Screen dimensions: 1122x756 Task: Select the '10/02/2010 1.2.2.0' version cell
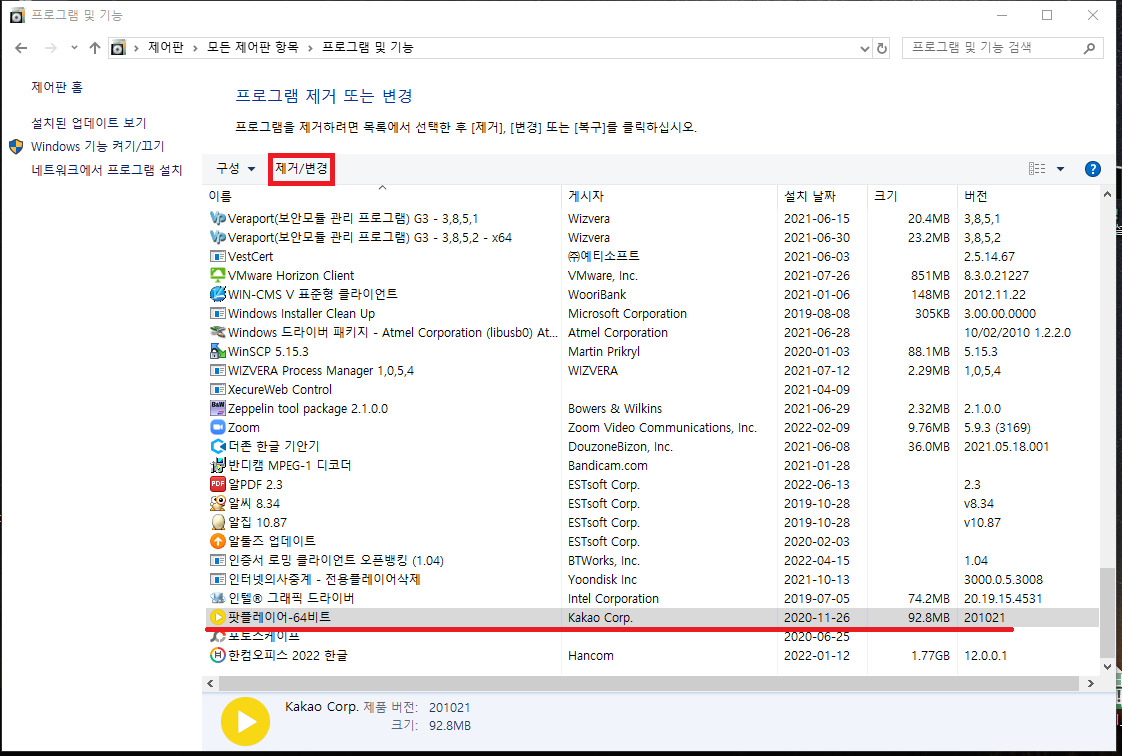(x=1017, y=333)
